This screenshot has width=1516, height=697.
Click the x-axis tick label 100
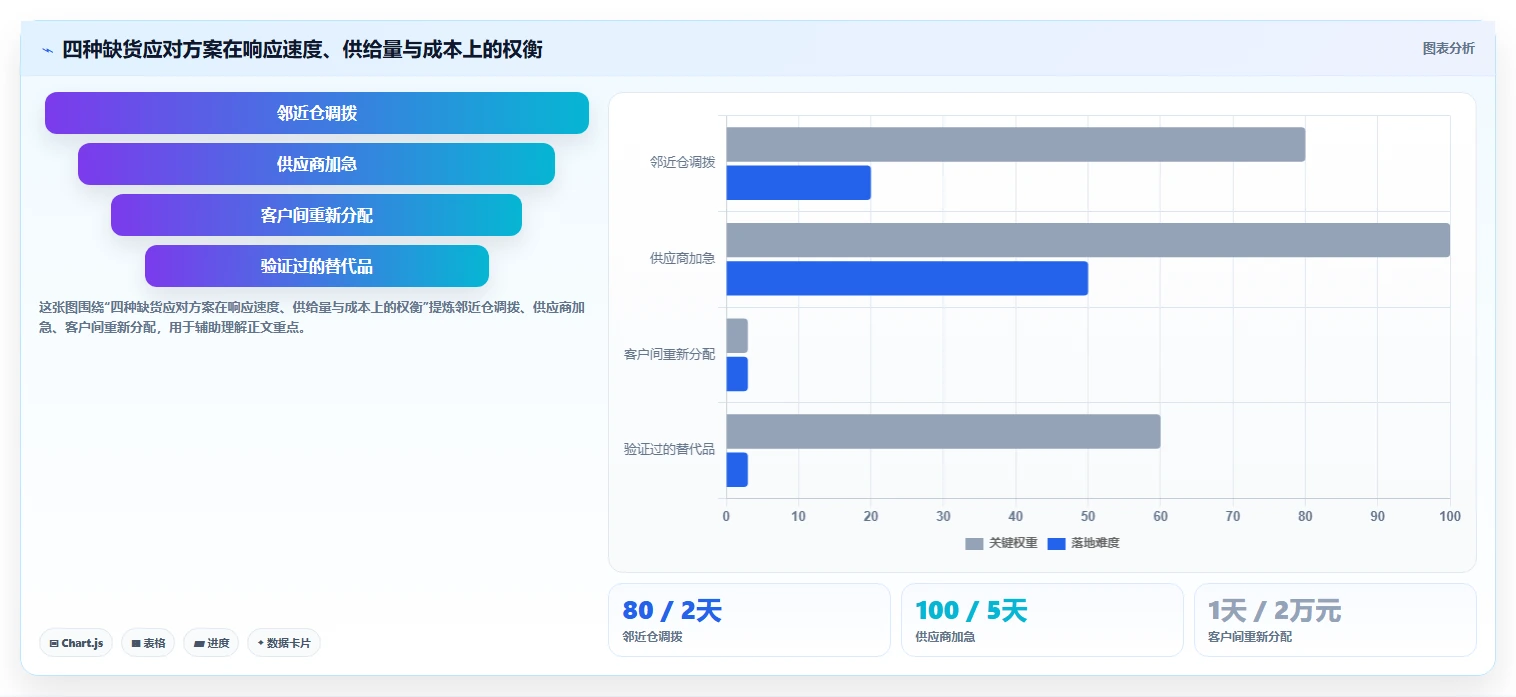pyautogui.click(x=1450, y=516)
